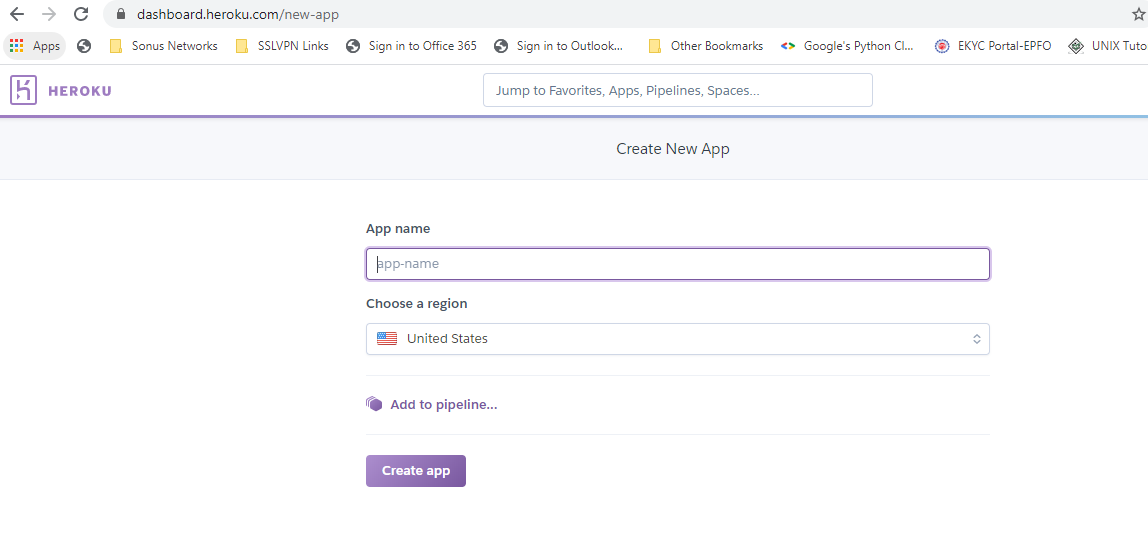Open the SSLVPN Links bookmark folder
Image resolution: width=1148 pixels, height=546 pixels.
pyautogui.click(x=282, y=46)
